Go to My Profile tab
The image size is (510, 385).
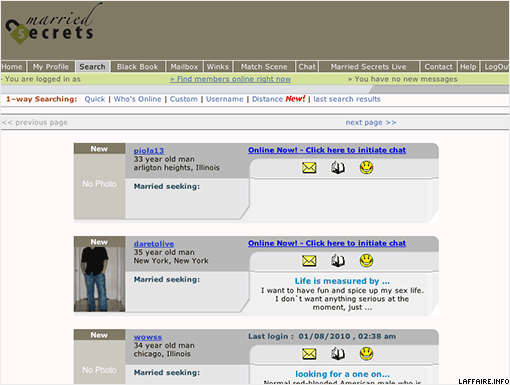tap(51, 67)
